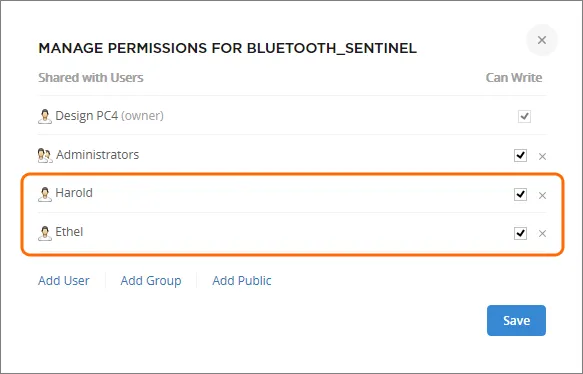Click the Administrators group icon
This screenshot has width=583, height=374.
click(45, 155)
